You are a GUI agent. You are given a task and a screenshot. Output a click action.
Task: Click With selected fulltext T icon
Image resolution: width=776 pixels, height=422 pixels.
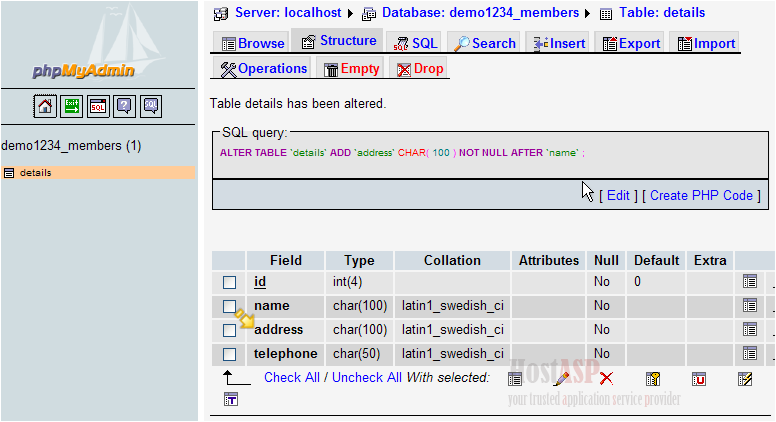(x=231, y=399)
